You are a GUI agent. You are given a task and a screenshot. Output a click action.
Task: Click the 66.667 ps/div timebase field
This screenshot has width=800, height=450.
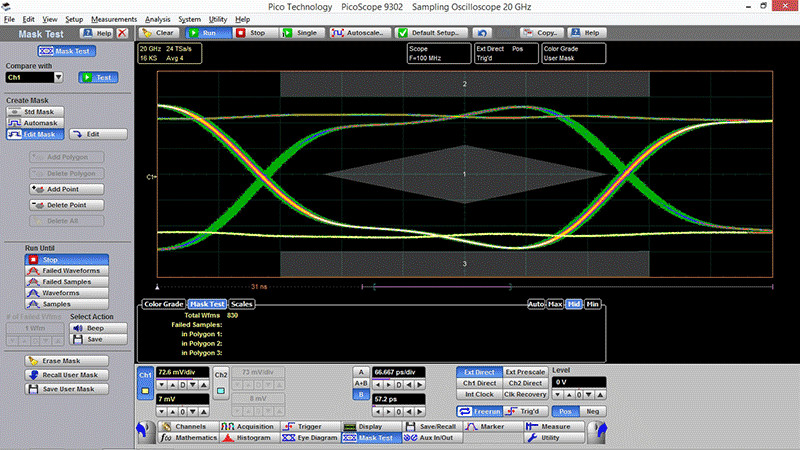(x=397, y=370)
